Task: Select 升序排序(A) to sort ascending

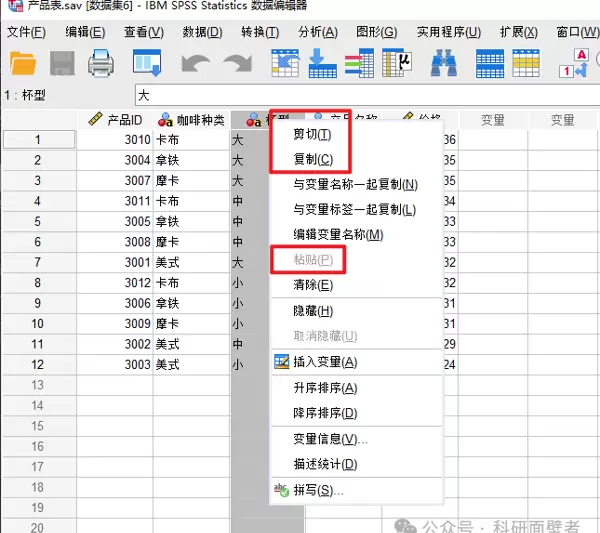Action: 325,388
